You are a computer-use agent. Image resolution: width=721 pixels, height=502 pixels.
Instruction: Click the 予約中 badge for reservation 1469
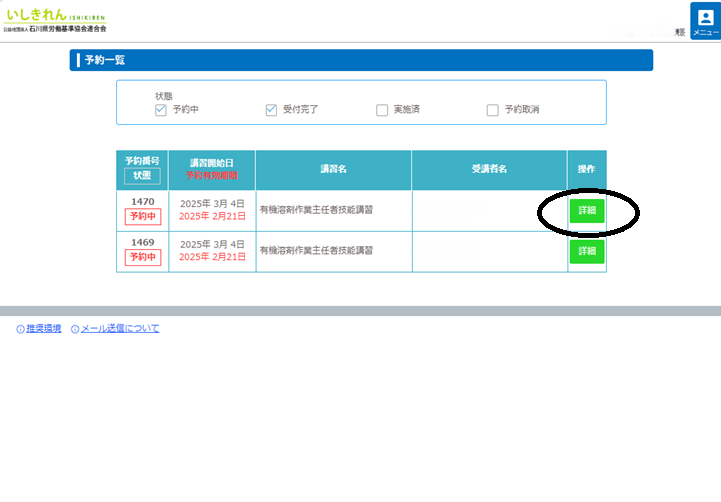142,257
